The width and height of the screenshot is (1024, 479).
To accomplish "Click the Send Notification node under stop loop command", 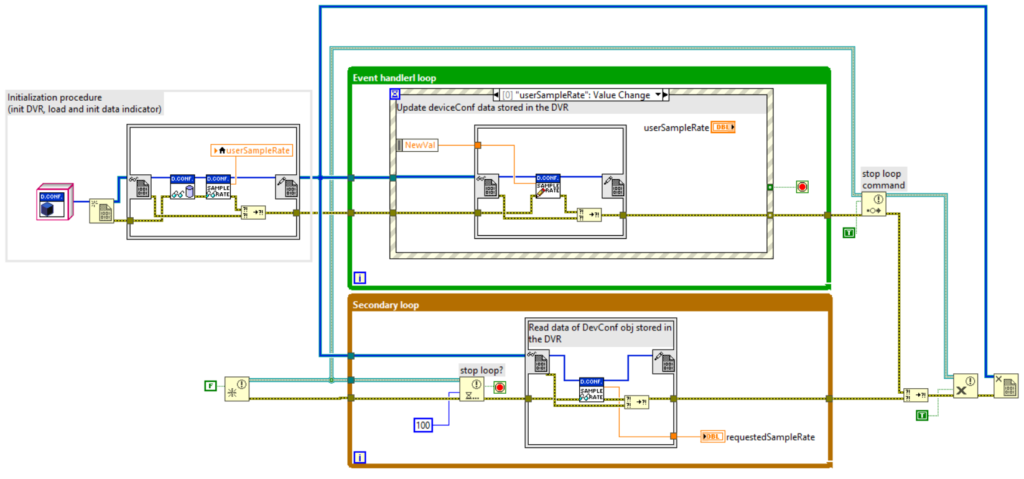I will (873, 204).
